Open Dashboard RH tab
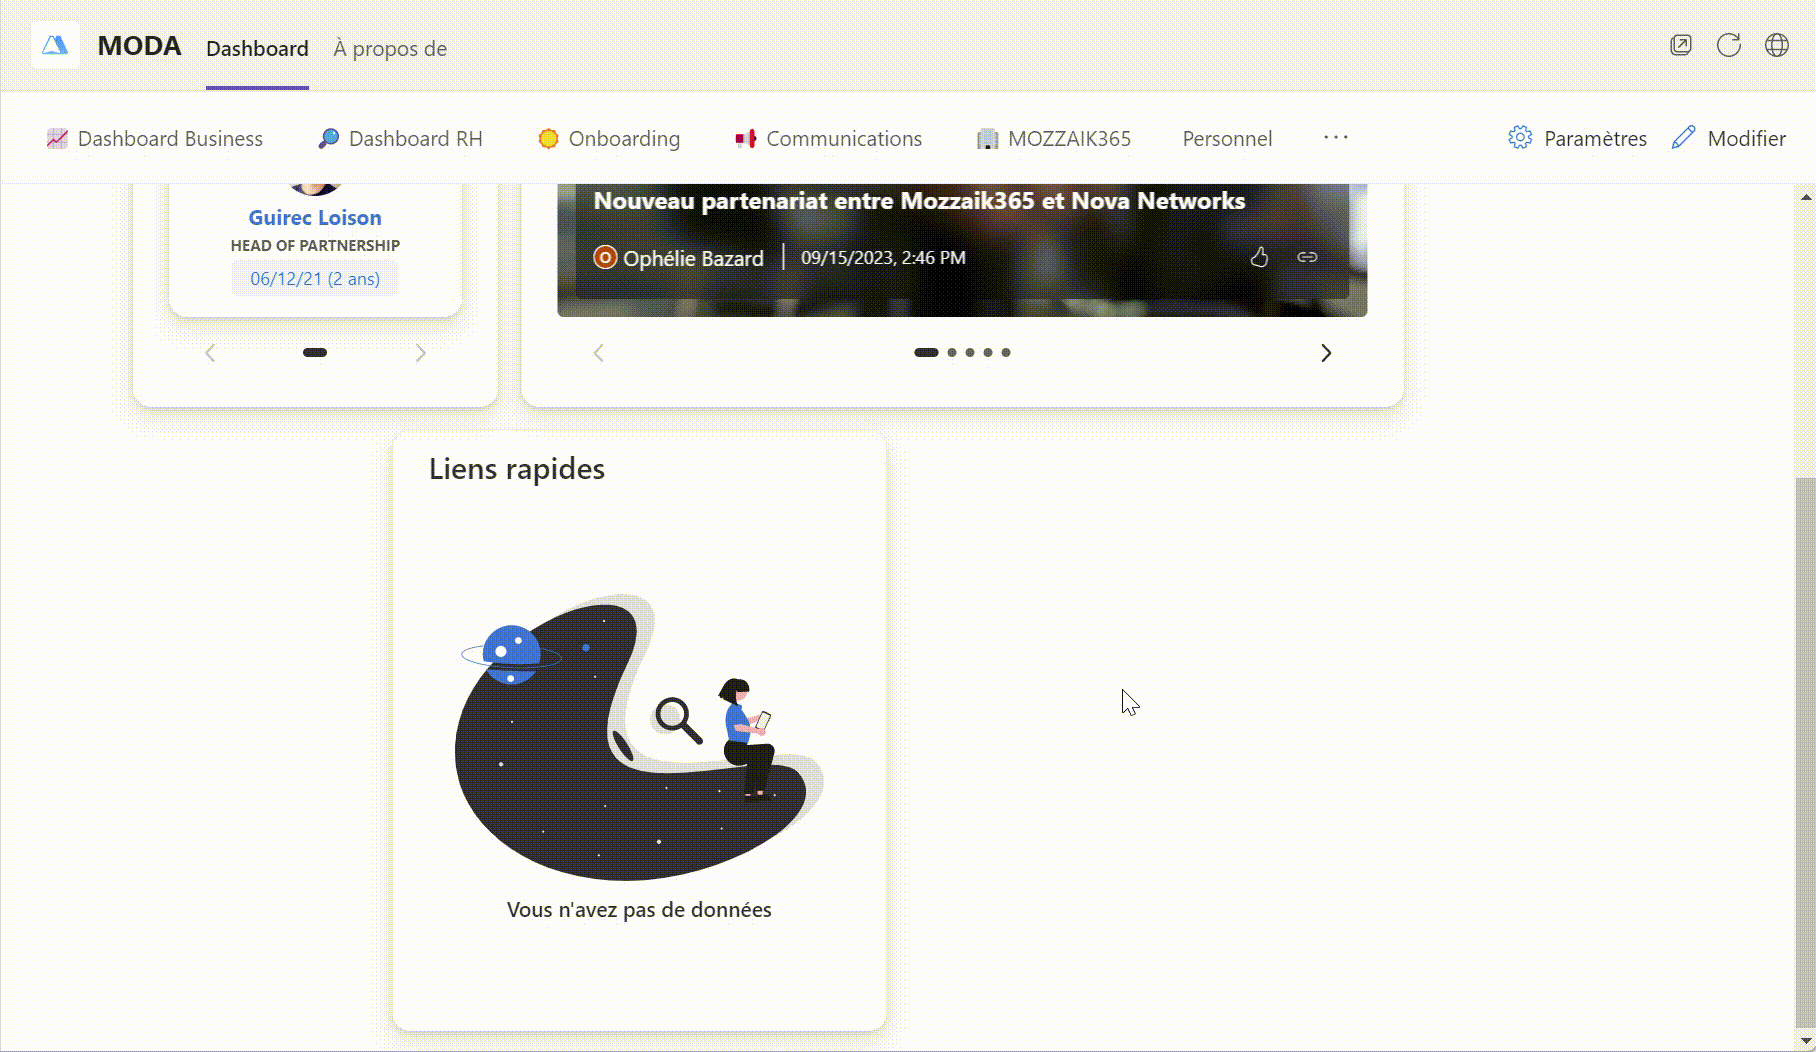Screen dimensions: 1816x1052 400,139
